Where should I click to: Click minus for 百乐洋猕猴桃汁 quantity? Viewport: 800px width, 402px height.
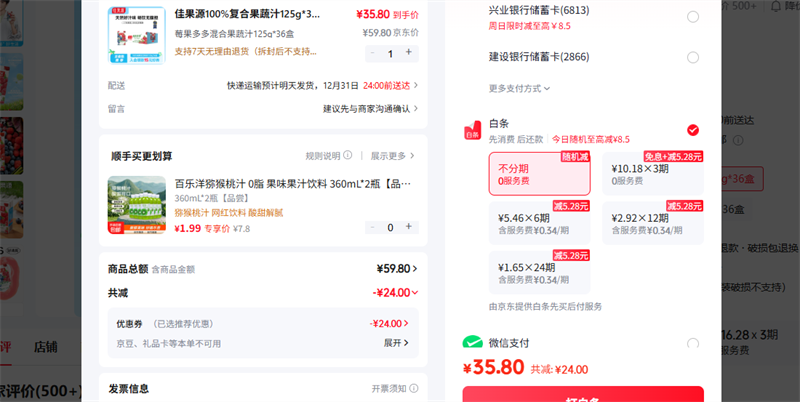tap(373, 227)
